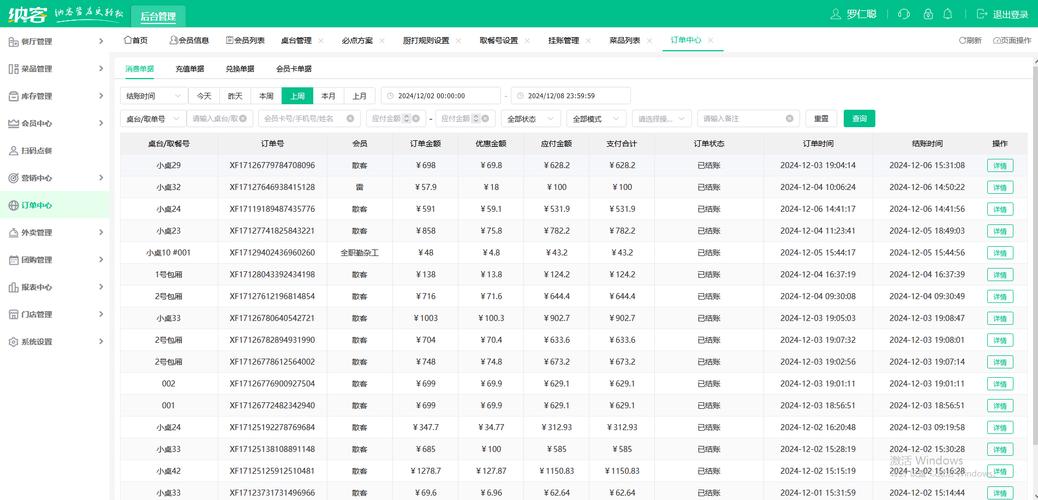Click the 请输入备注 input field
Screen dimensions: 1038x500
(x=749, y=119)
